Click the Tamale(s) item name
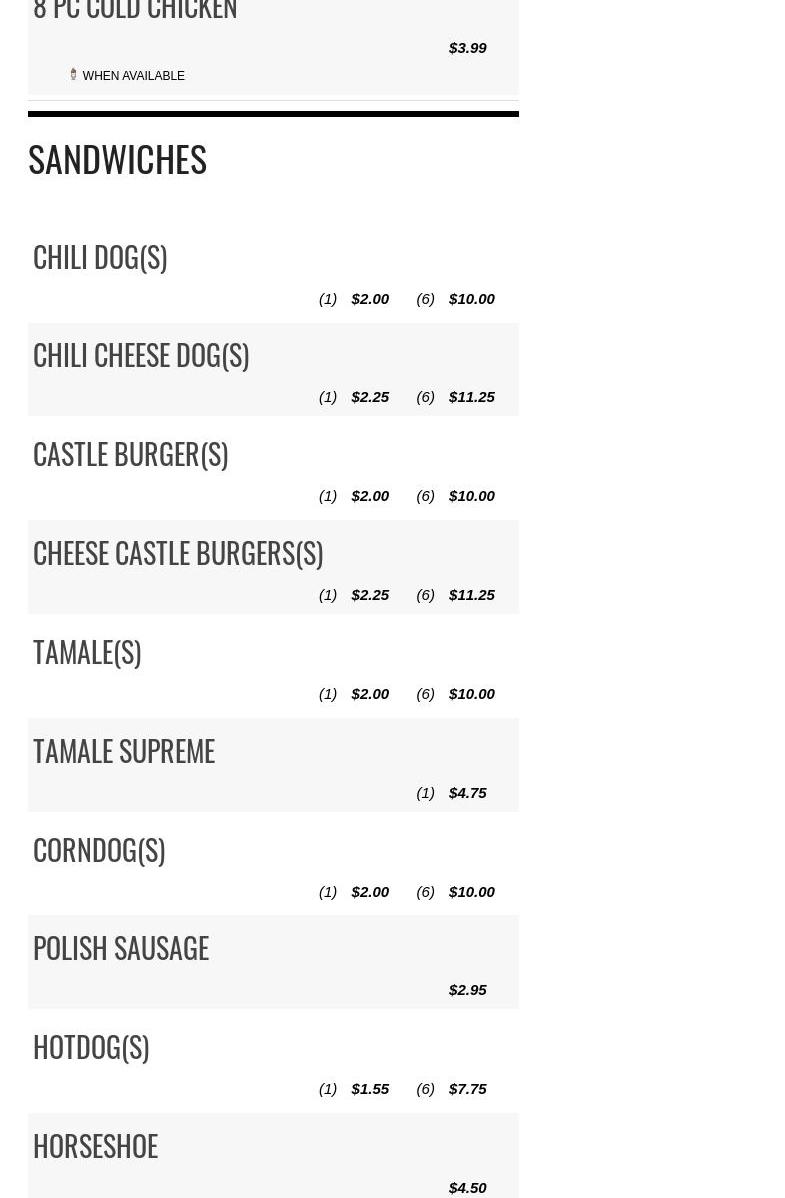Screen dimensions: 785x1198 87,653
